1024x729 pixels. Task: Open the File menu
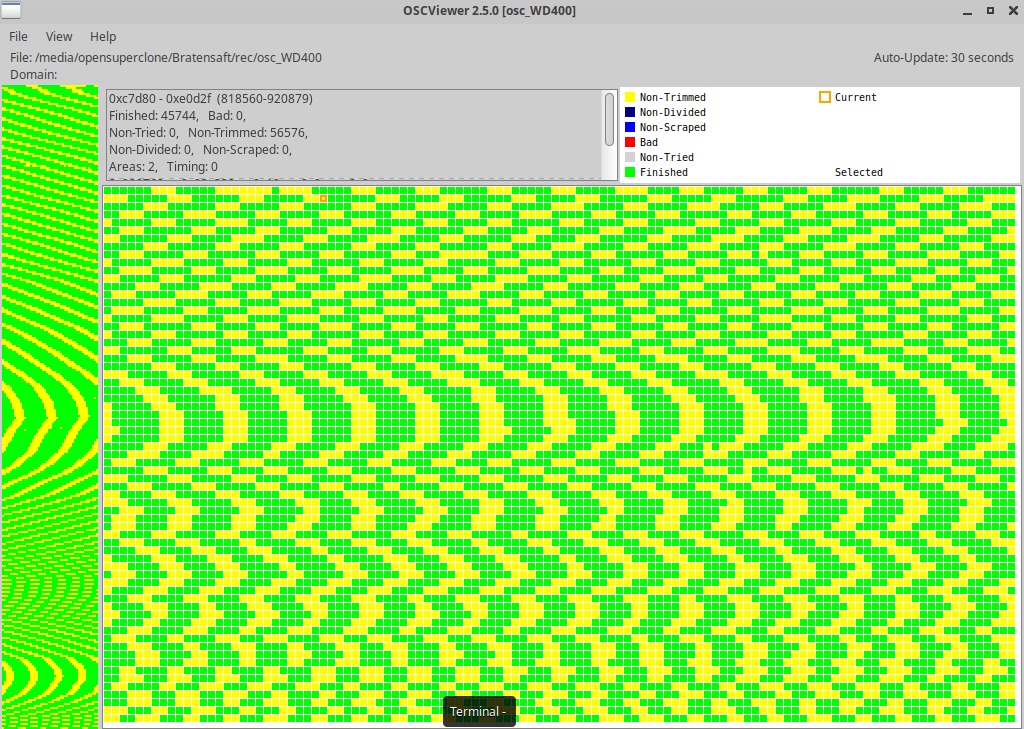[18, 37]
